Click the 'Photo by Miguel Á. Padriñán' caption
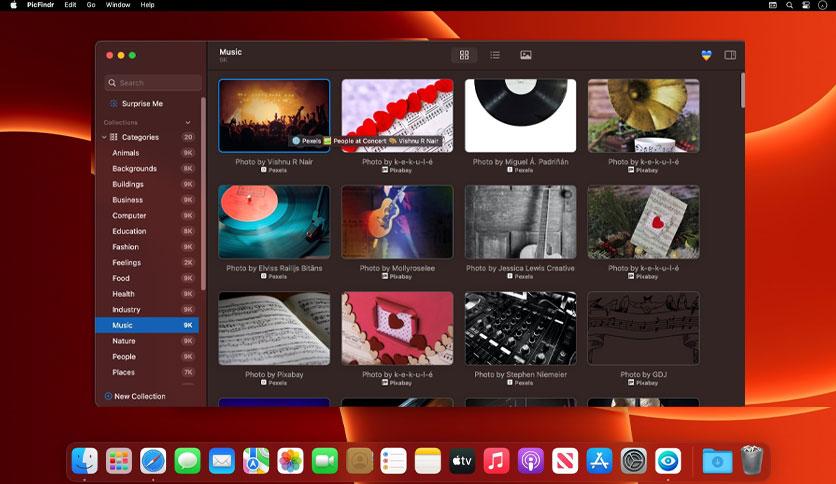 [x=520, y=162]
